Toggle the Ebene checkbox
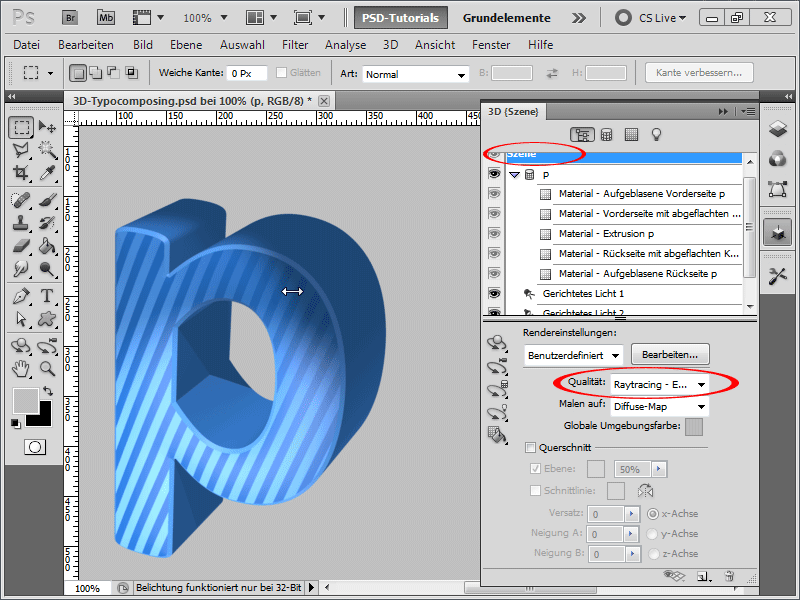 [535, 468]
